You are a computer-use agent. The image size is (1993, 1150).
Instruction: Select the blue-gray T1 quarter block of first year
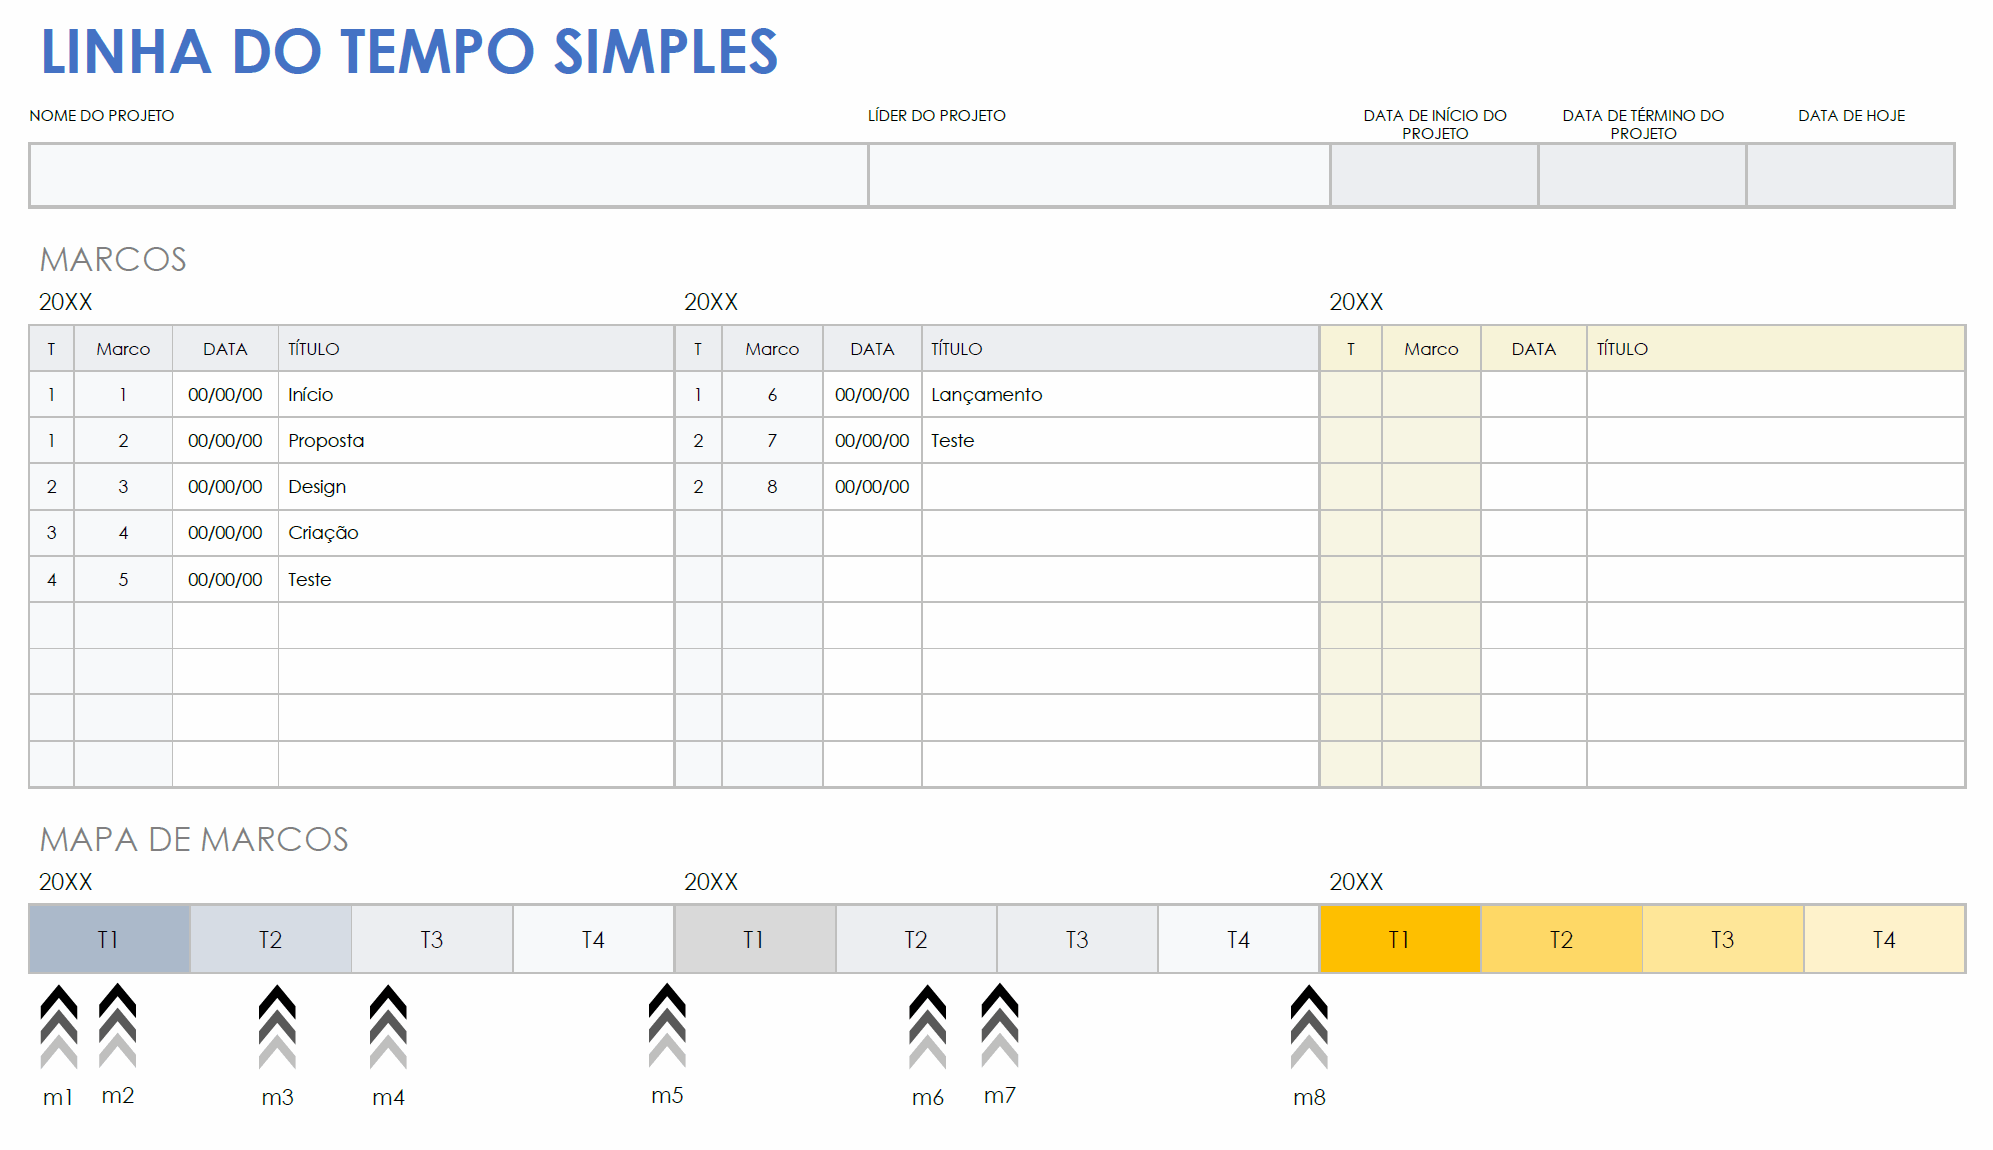click(x=109, y=939)
